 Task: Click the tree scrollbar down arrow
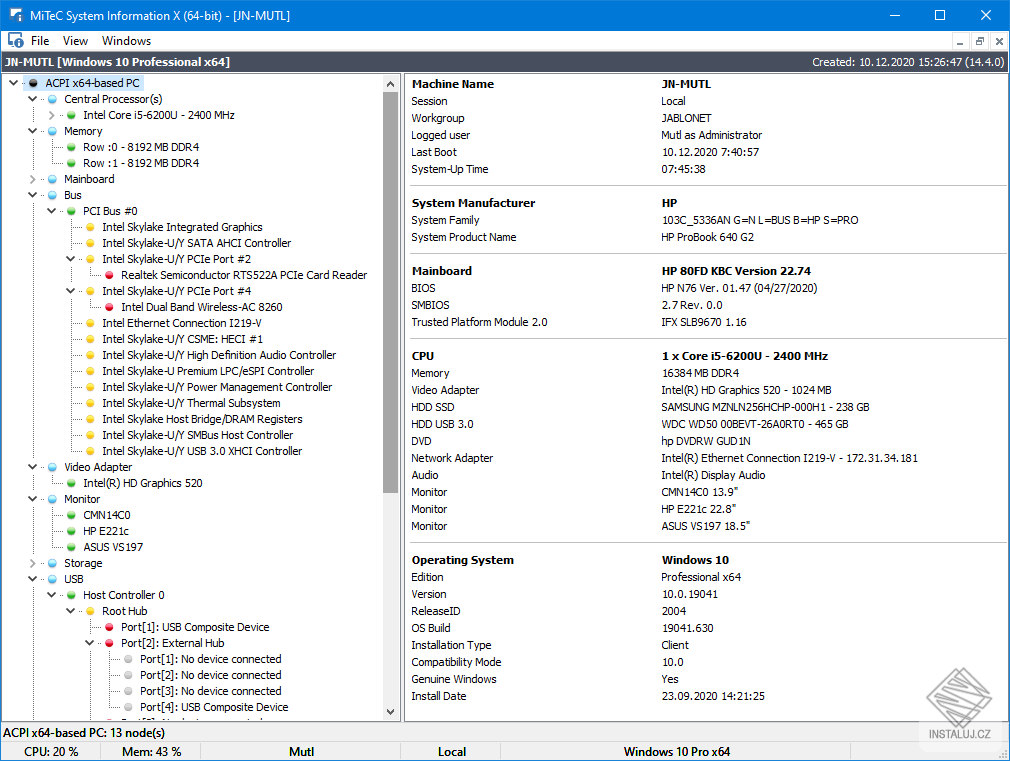(390, 712)
